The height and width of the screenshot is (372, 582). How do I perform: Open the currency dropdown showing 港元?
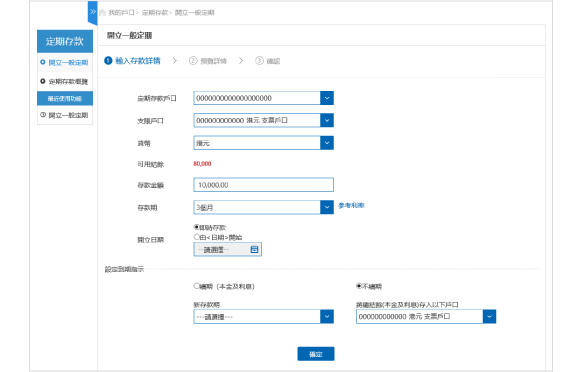pos(264,143)
